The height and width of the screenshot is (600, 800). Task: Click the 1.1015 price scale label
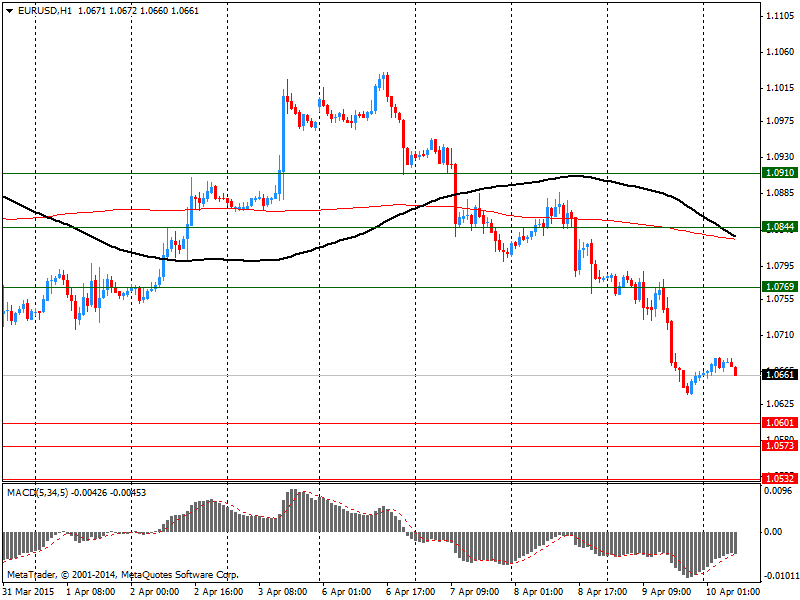(780, 88)
